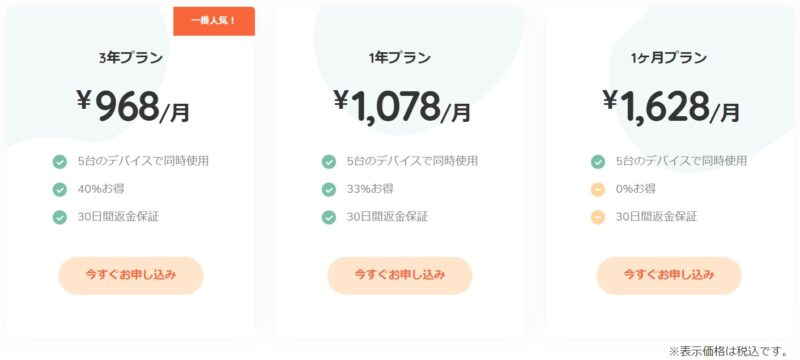Click the 3年プラン apply button
This screenshot has height=360, width=800.
click(131, 275)
